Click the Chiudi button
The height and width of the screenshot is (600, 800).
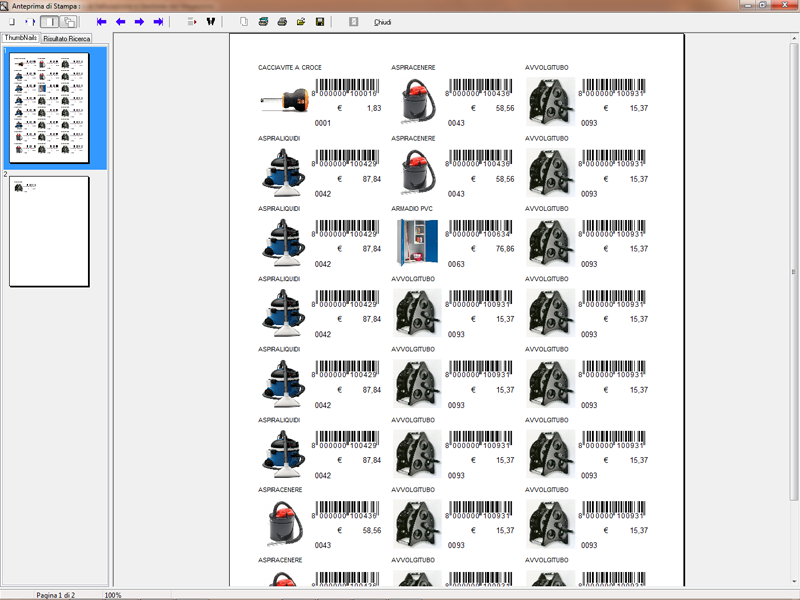[383, 22]
